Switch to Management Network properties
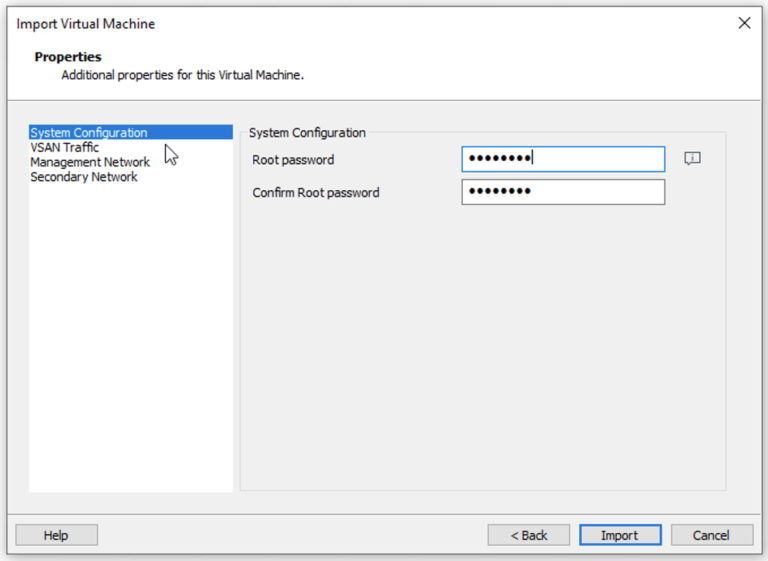The height and width of the screenshot is (561, 768). 90,162
